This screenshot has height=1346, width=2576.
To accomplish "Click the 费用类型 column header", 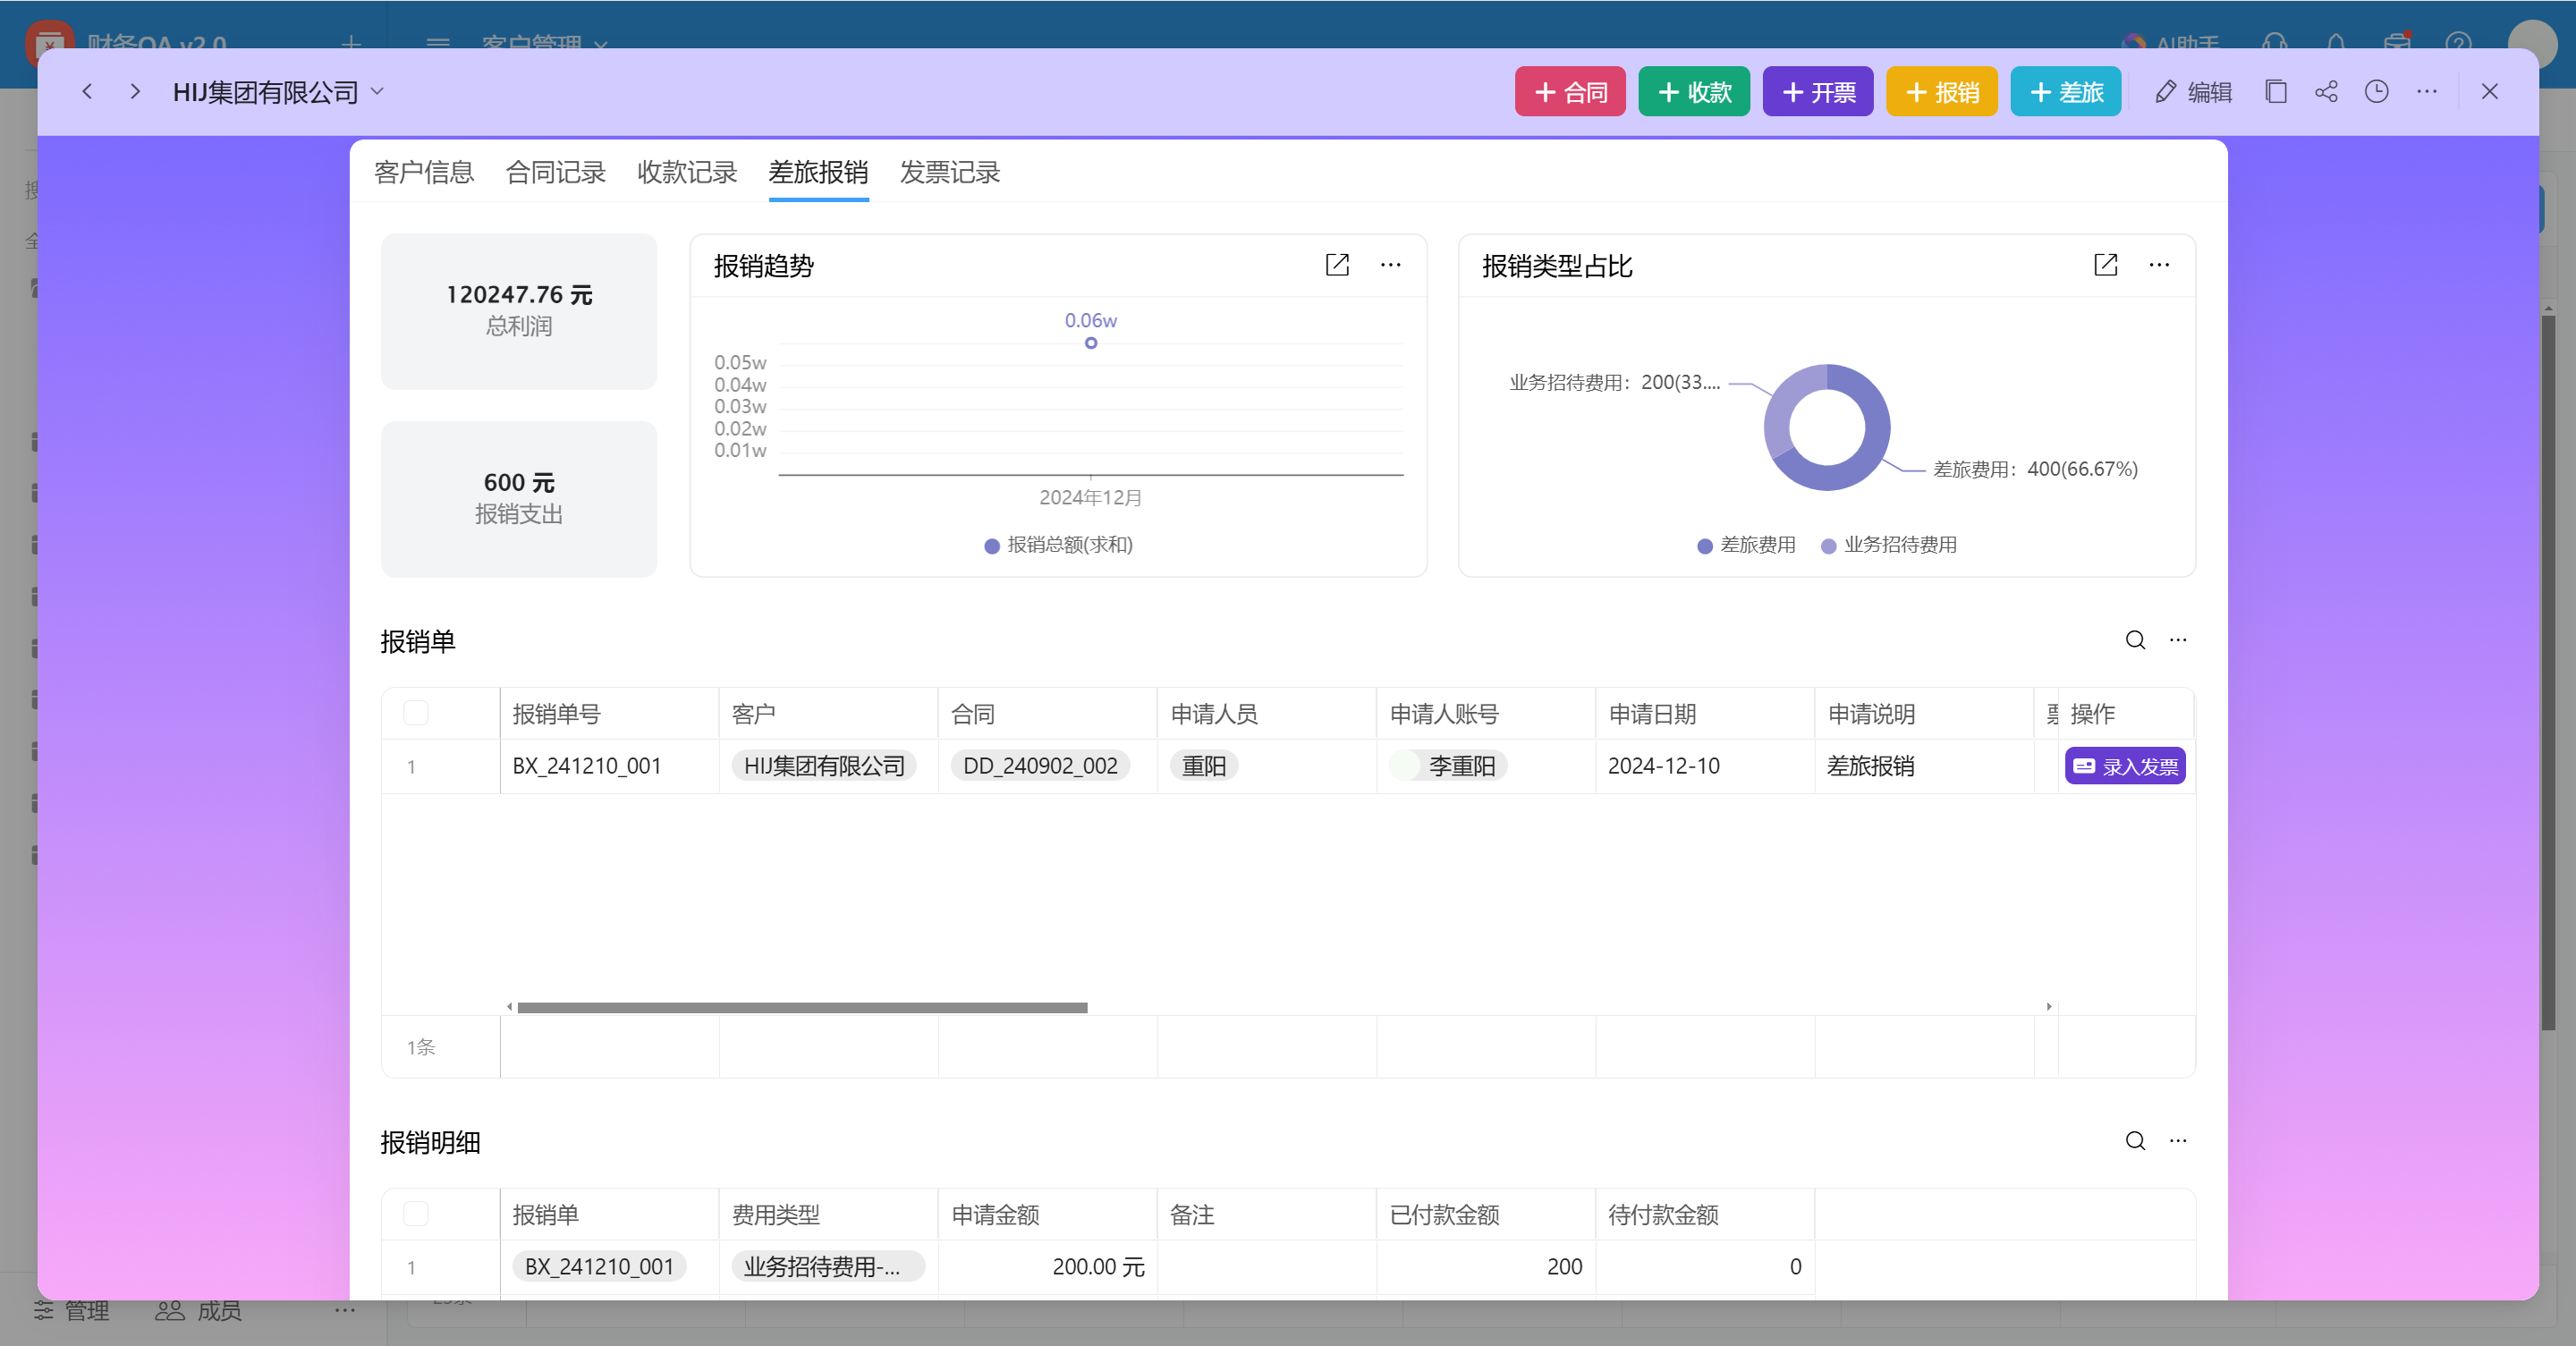I will pyautogui.click(x=828, y=1214).
